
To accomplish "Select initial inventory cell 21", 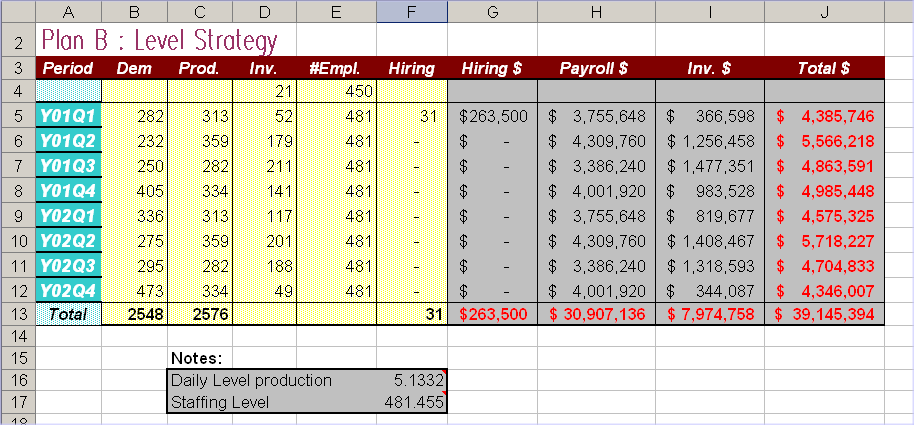I will tap(264, 91).
